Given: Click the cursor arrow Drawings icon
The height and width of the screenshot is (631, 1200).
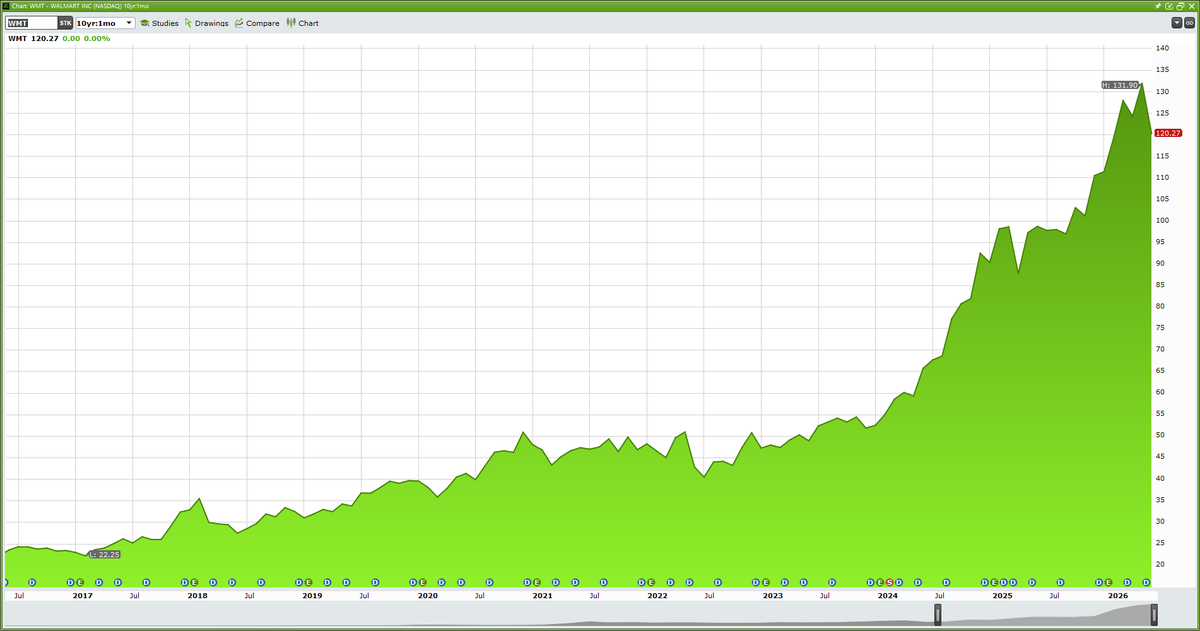Looking at the screenshot, I should (188, 22).
